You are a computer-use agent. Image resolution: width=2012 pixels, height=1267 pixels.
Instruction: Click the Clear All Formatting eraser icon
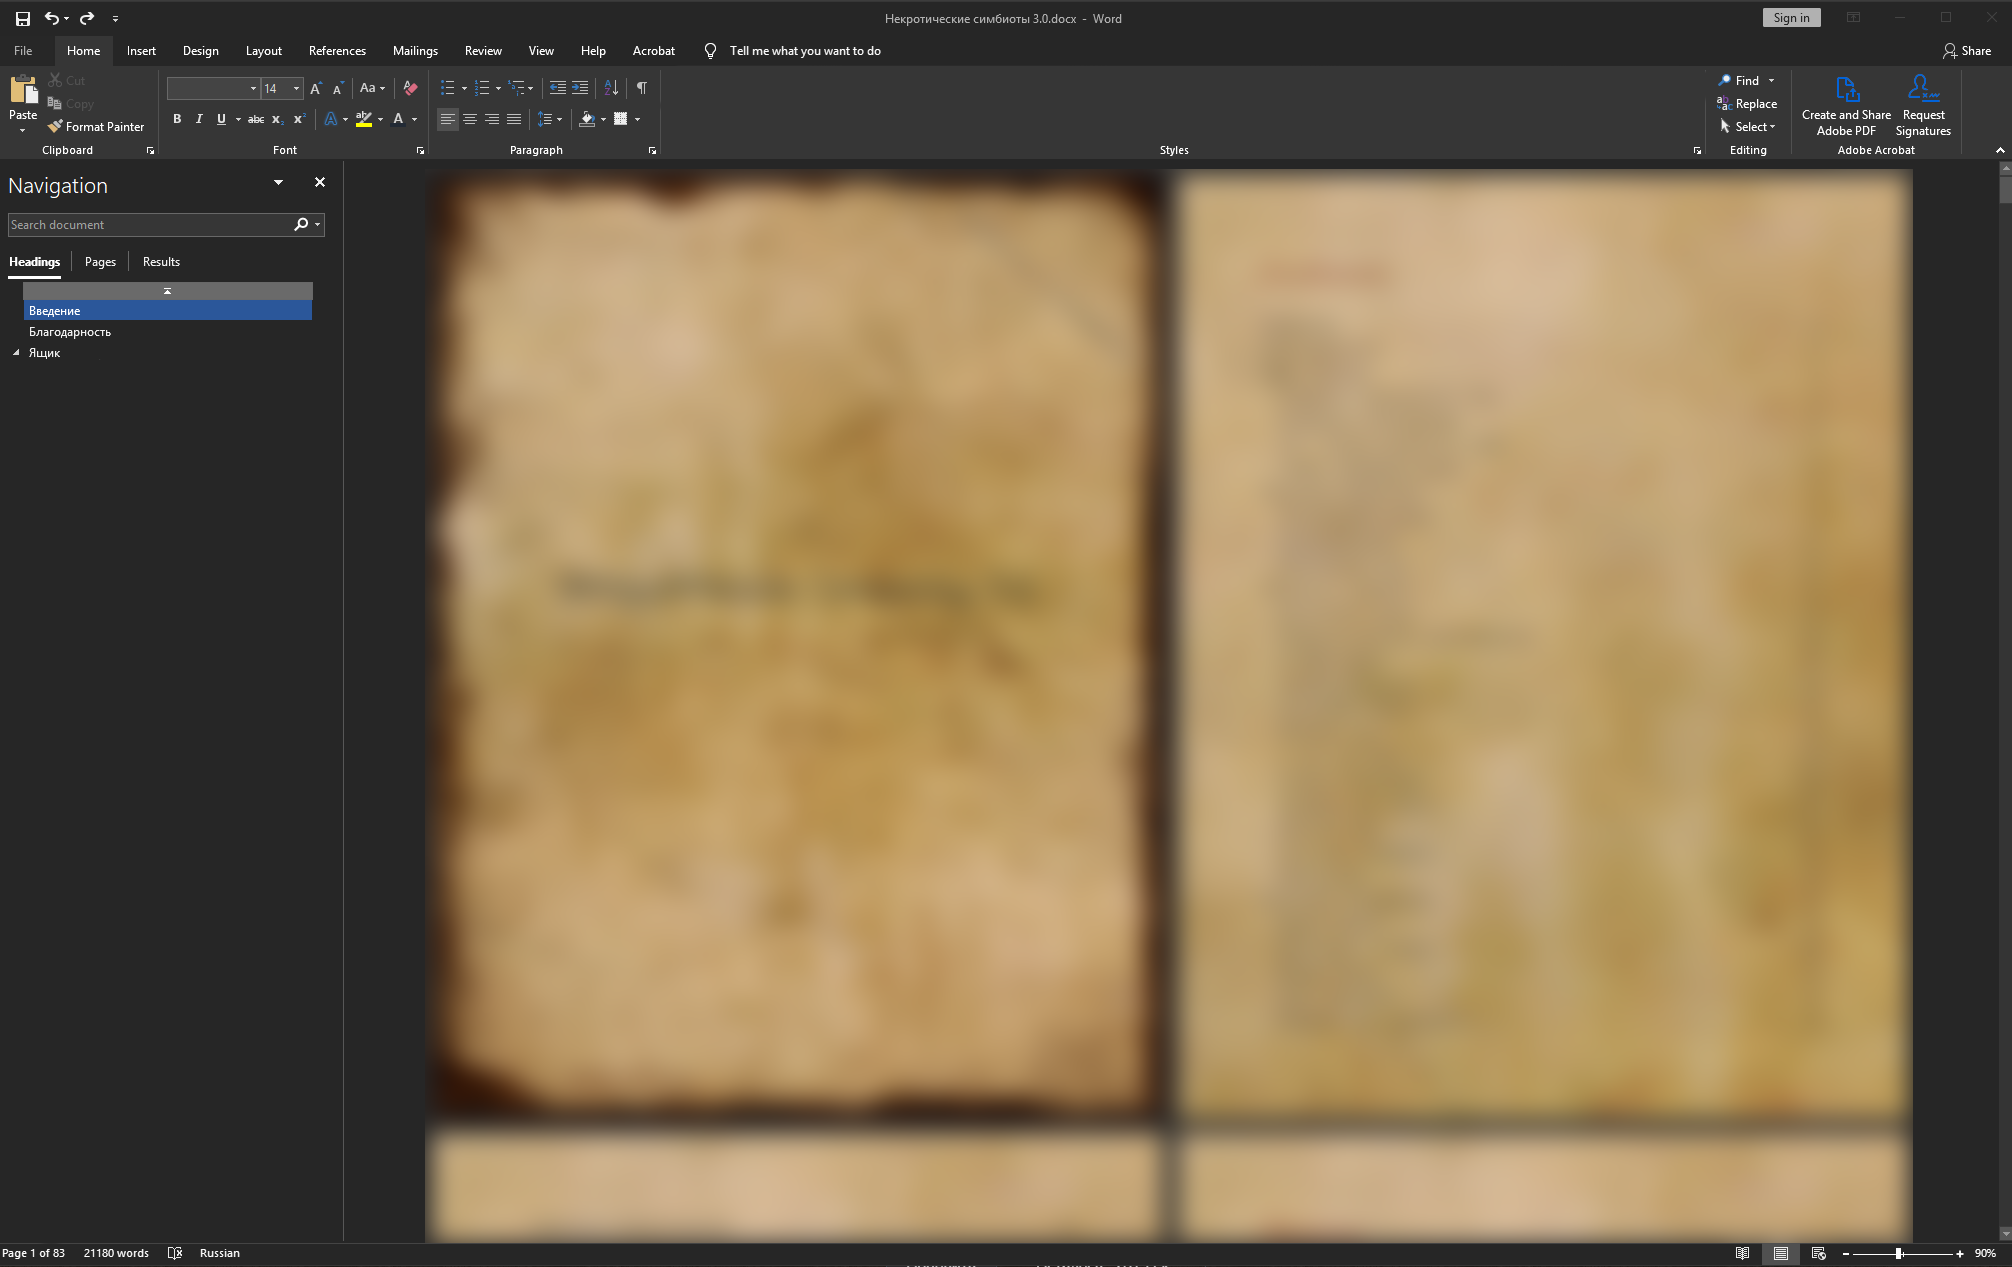click(410, 88)
